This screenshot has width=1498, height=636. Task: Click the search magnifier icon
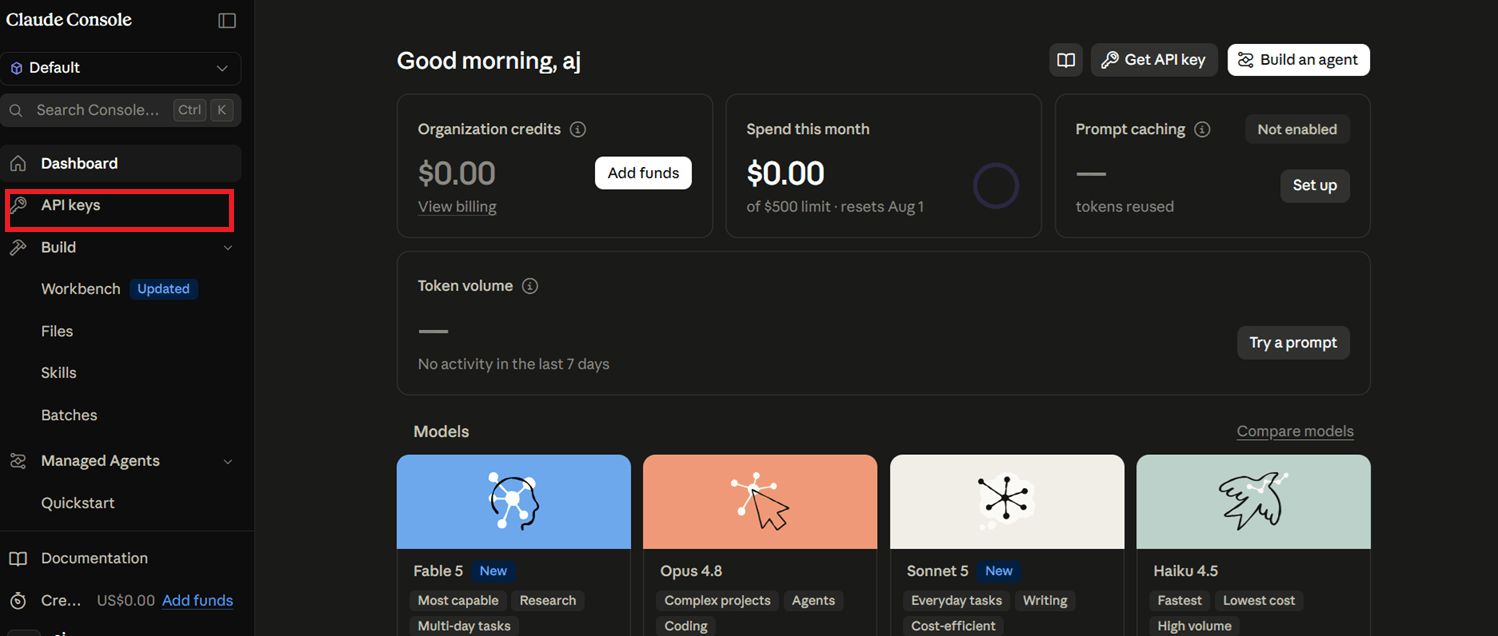pos(16,110)
